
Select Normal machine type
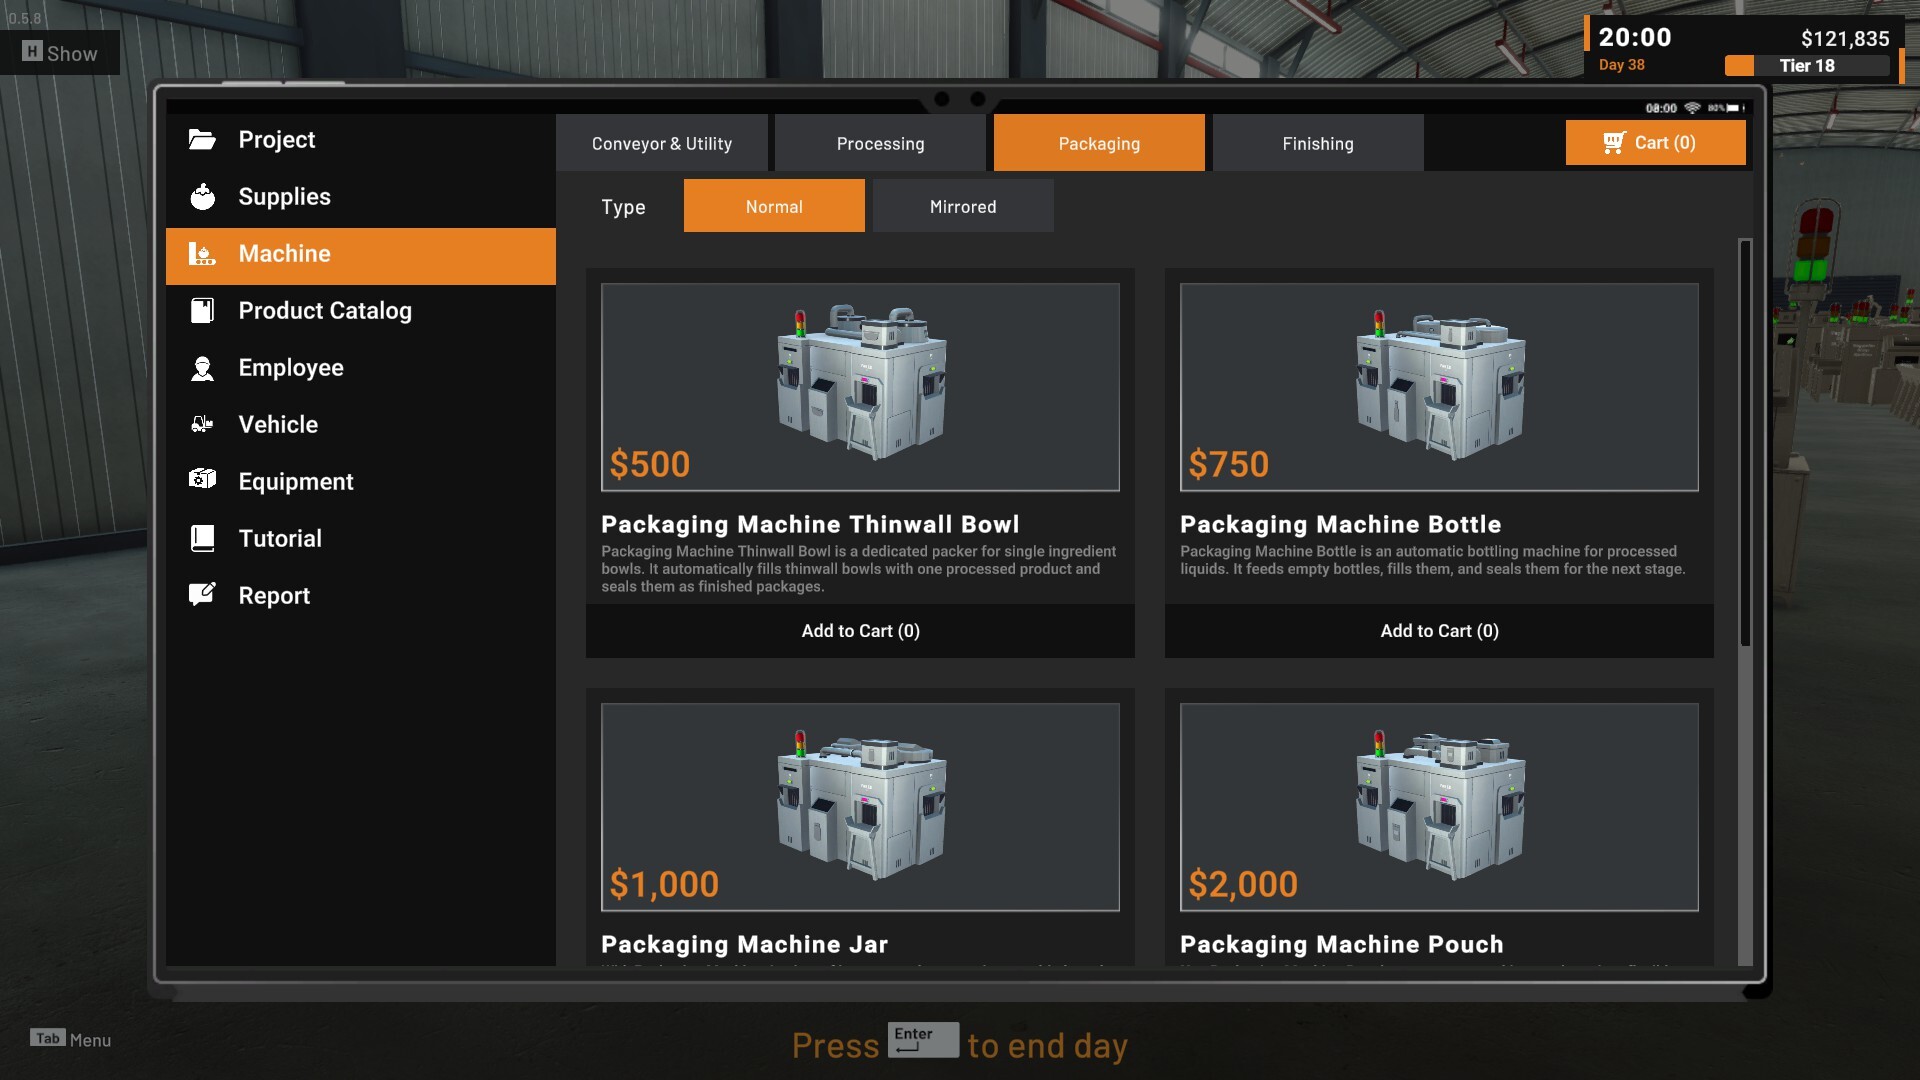774,207
